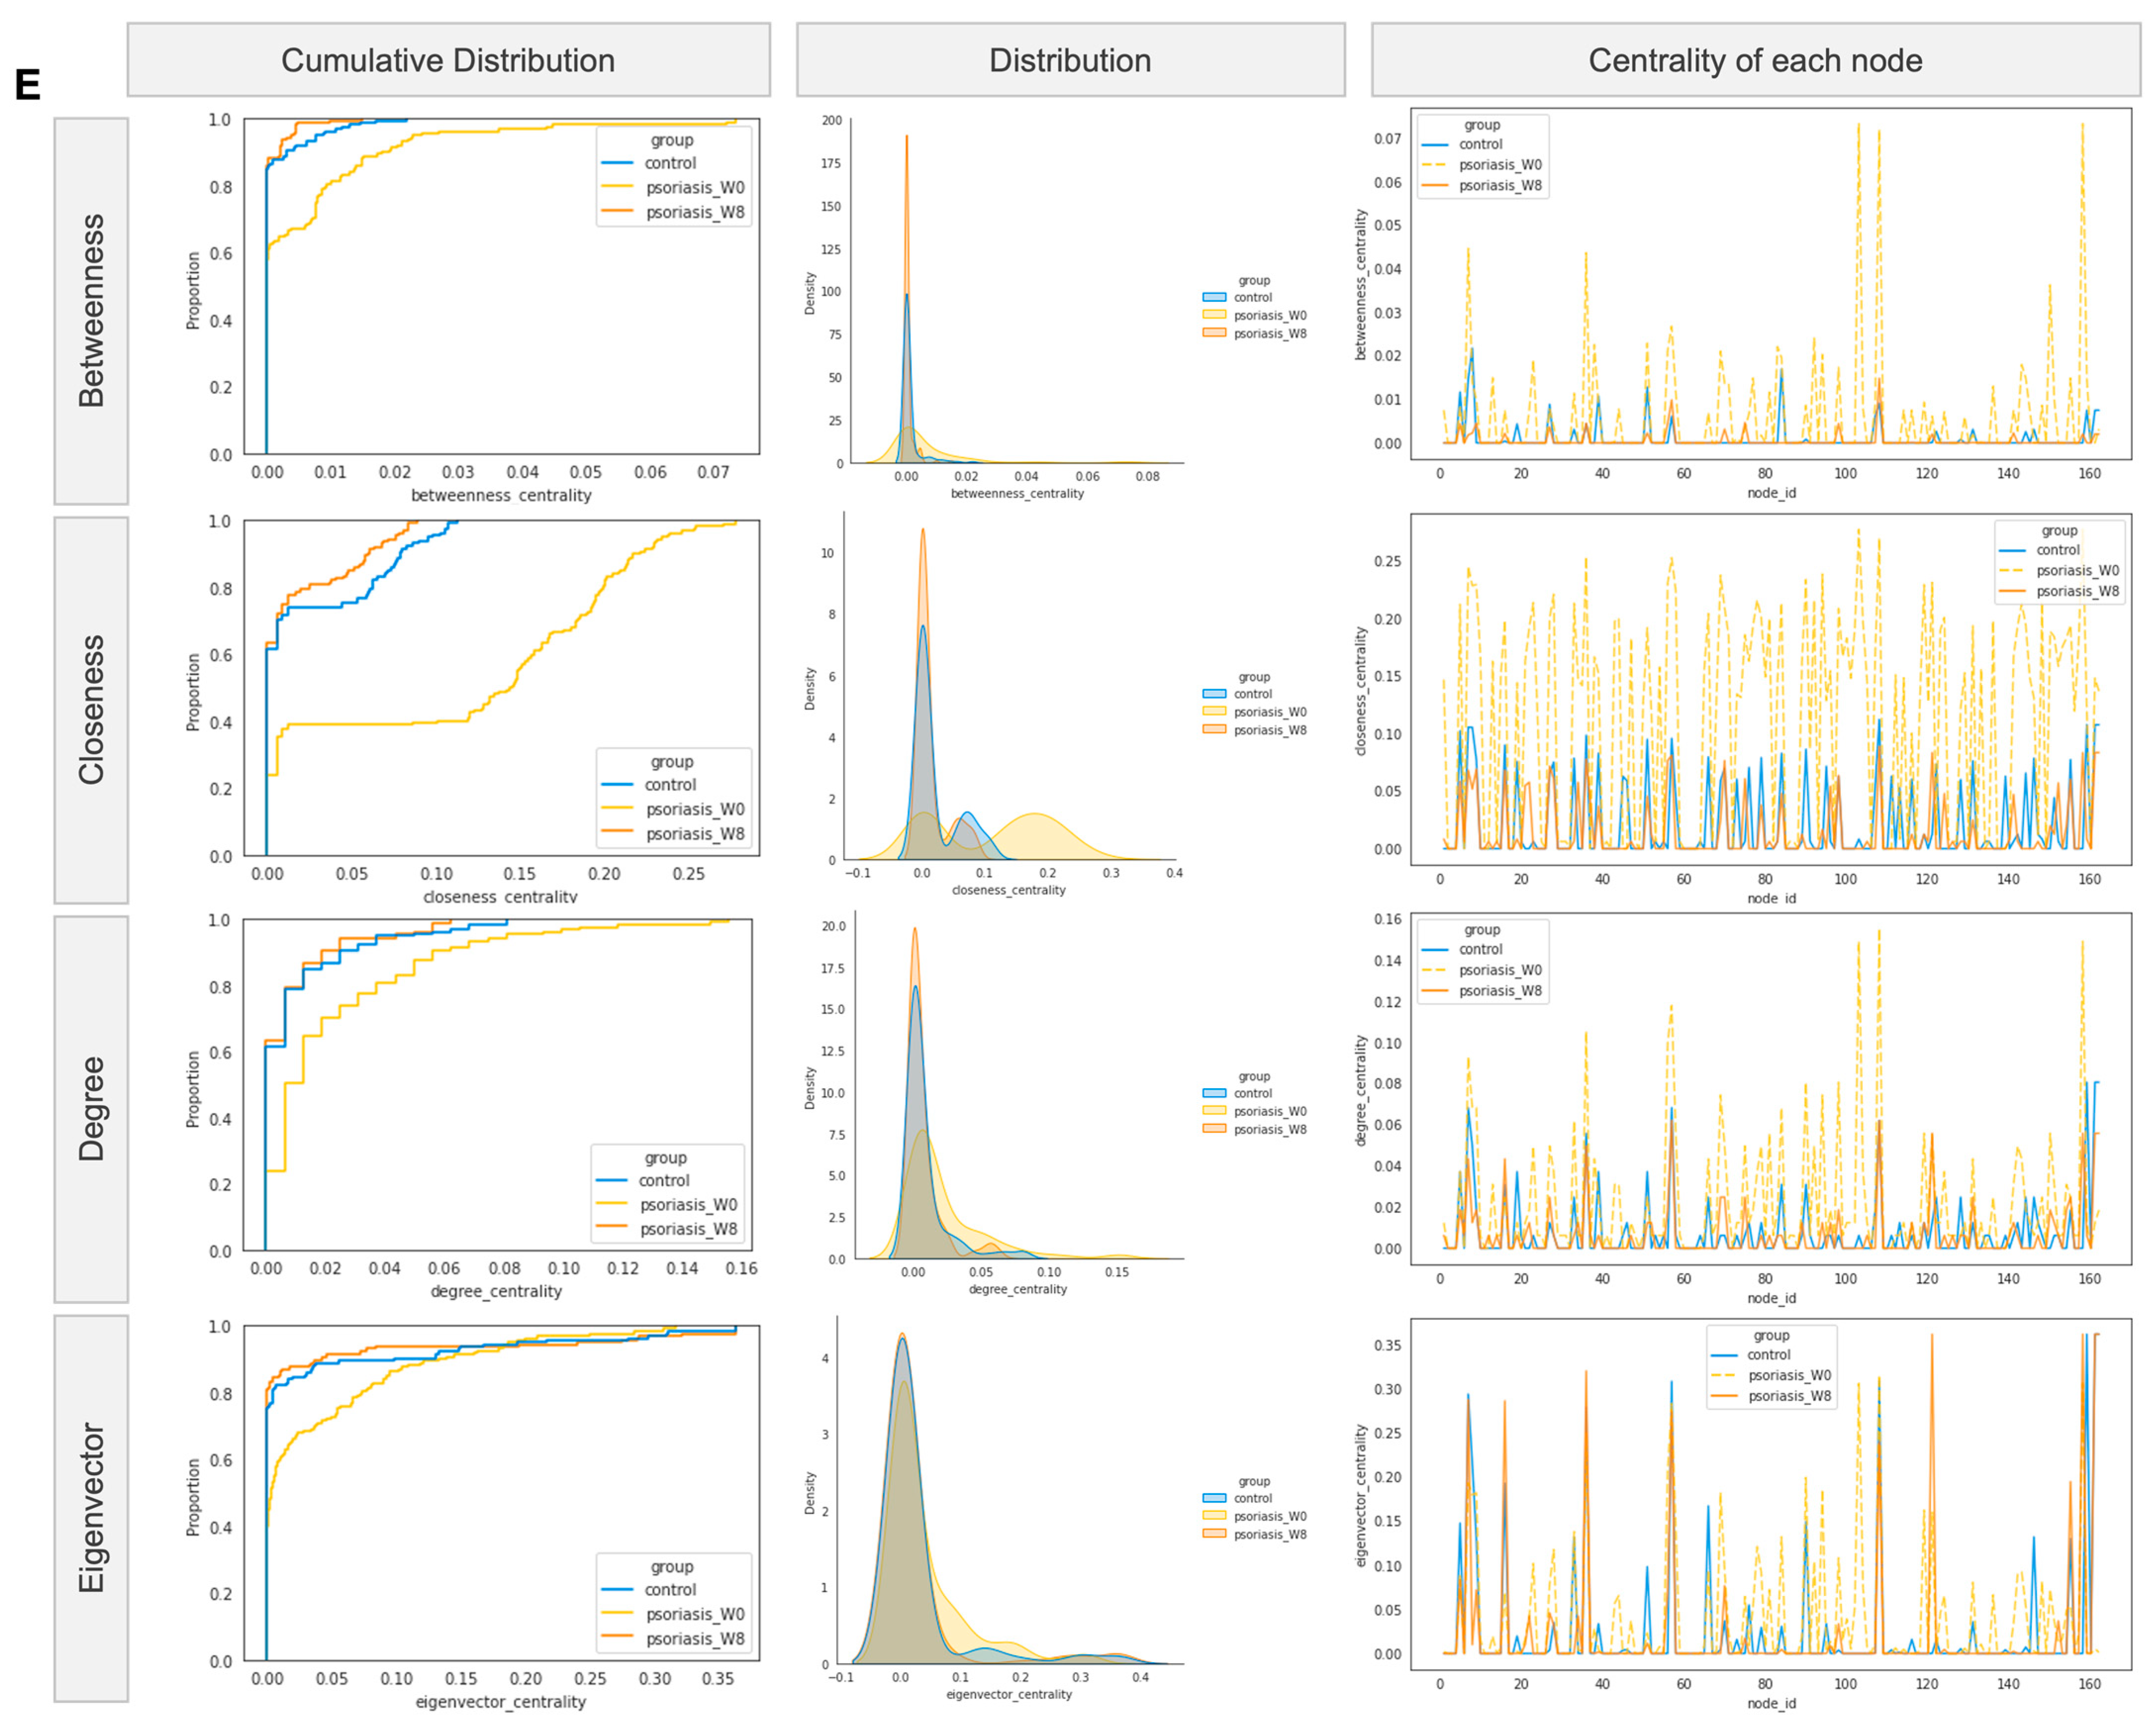Screen dimensions: 2156x1734
Task: Select the Centrality of each node header
Action: [1755, 60]
